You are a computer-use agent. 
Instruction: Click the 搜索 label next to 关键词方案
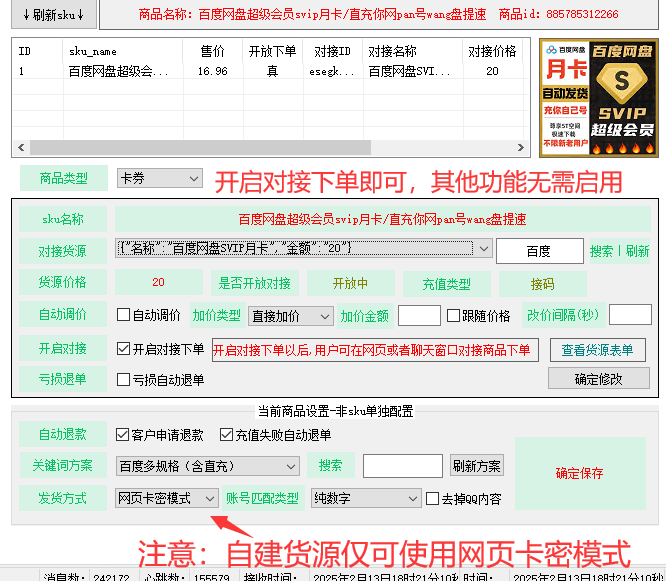tap(330, 465)
